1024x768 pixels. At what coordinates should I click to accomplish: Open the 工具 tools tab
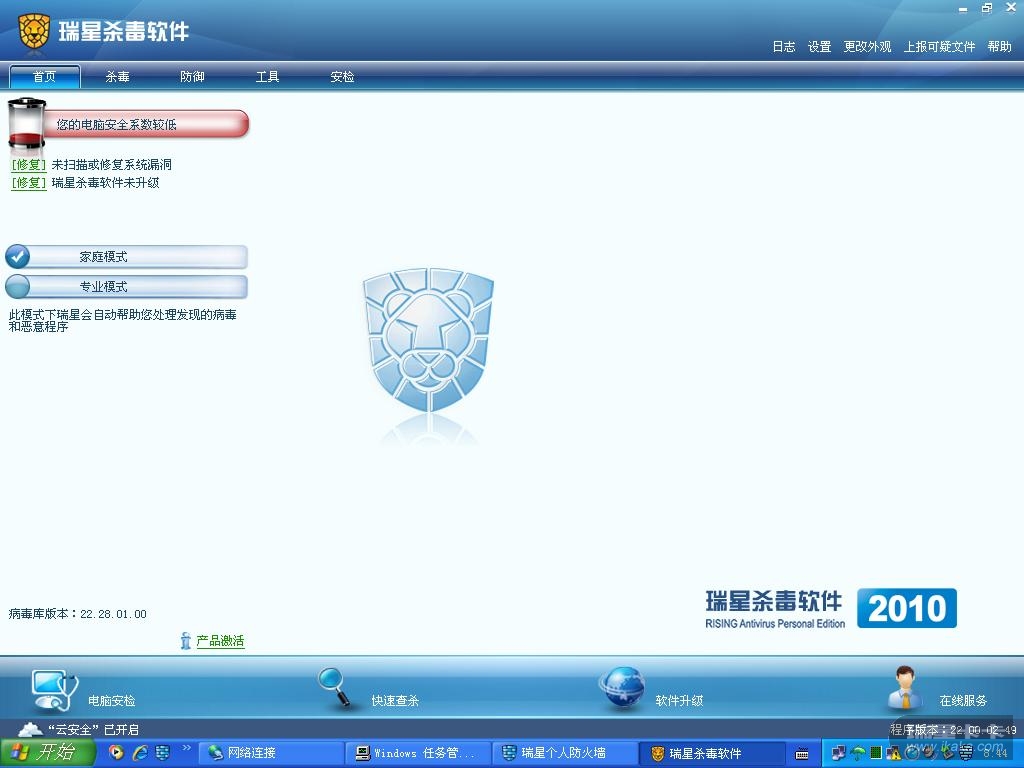pos(267,76)
